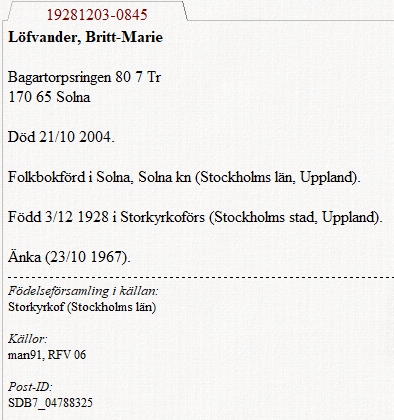The image size is (394, 420).
Task: Click the Post-ID label
Action: click(30, 387)
